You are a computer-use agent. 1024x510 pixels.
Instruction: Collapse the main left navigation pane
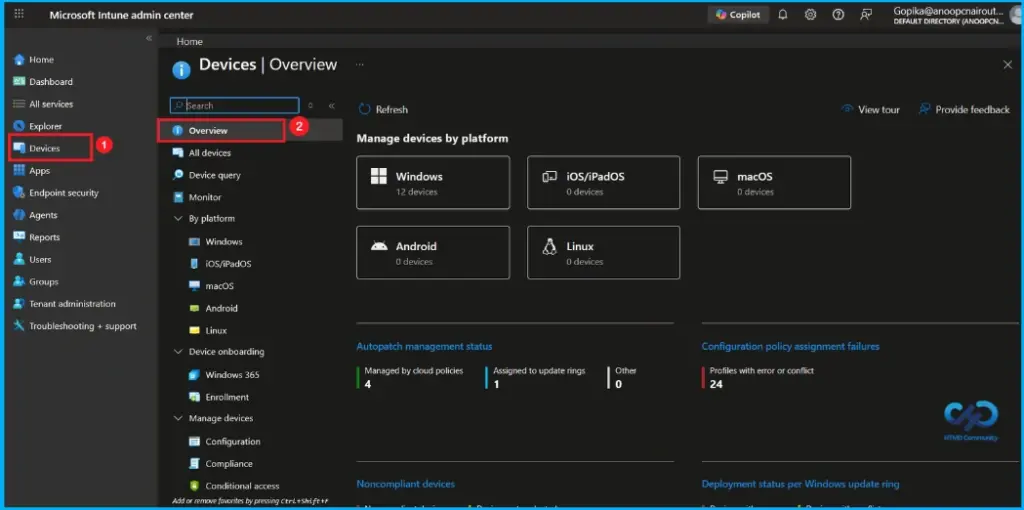point(148,39)
